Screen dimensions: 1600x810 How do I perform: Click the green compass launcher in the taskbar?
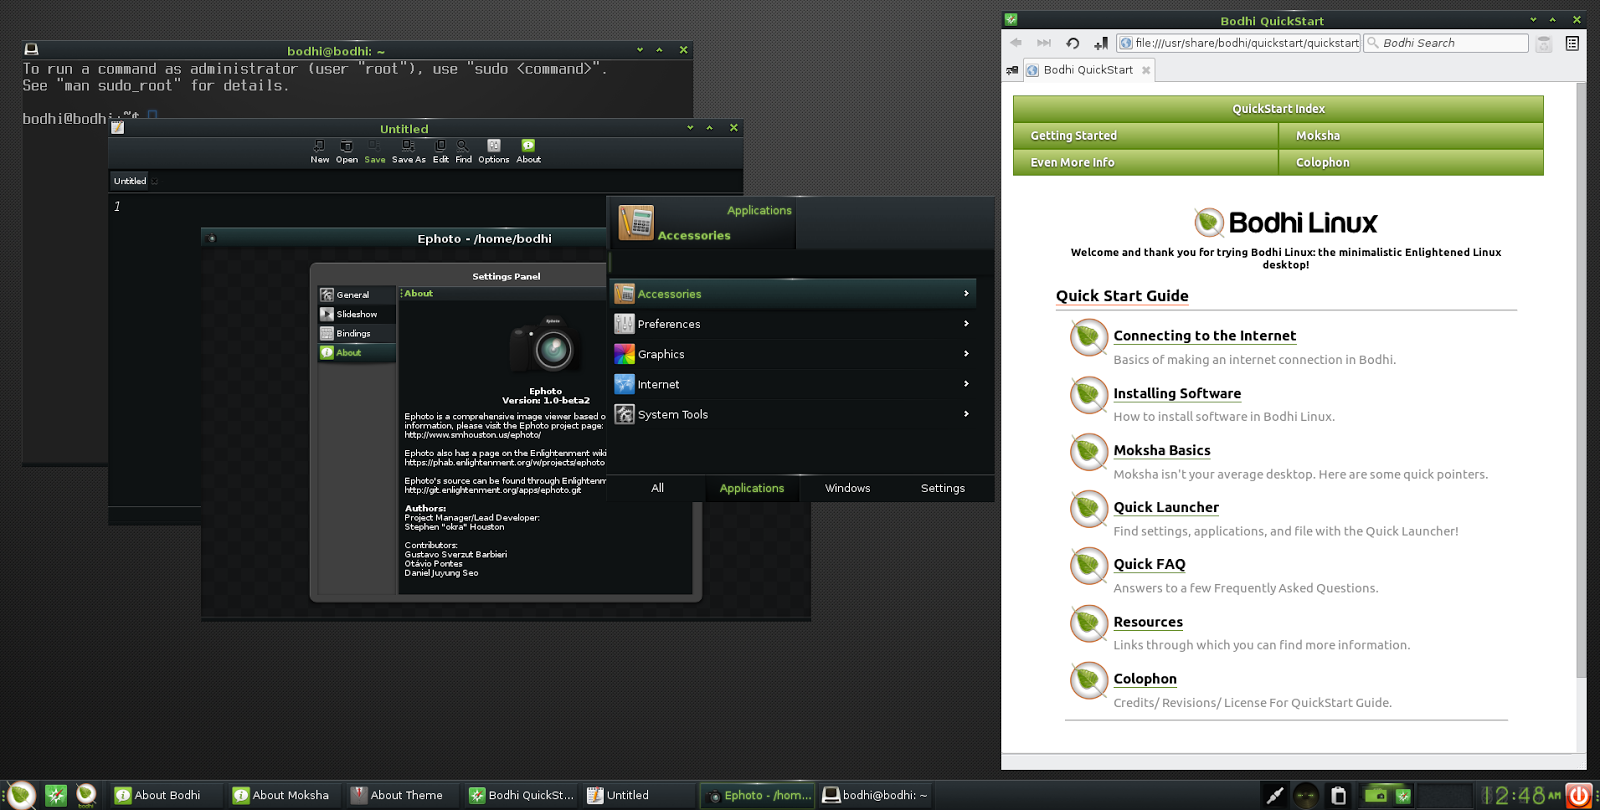56,795
